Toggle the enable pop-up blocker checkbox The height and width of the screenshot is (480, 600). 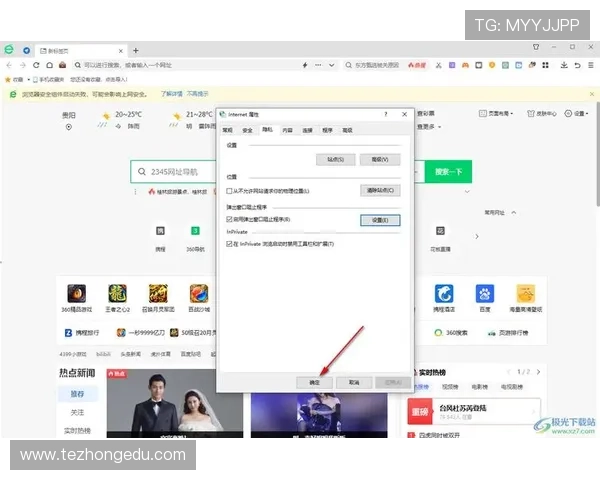coord(229,219)
